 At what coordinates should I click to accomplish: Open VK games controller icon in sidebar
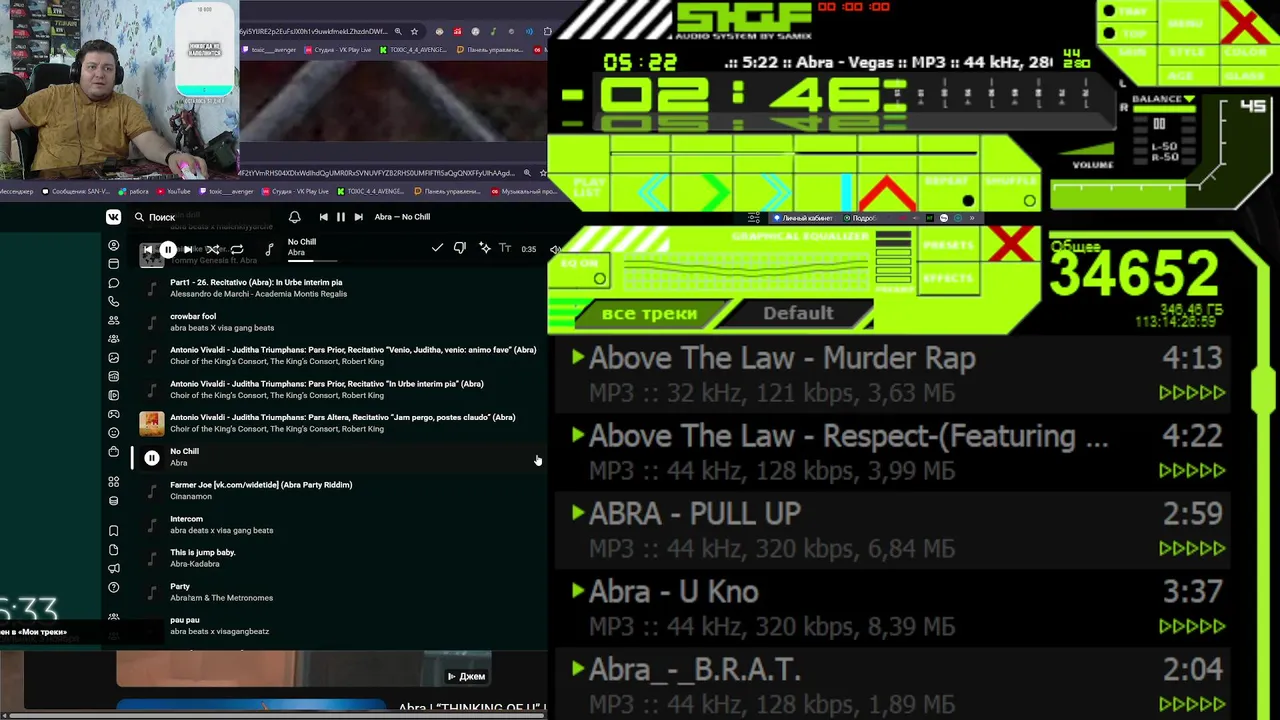pyautogui.click(x=113, y=414)
